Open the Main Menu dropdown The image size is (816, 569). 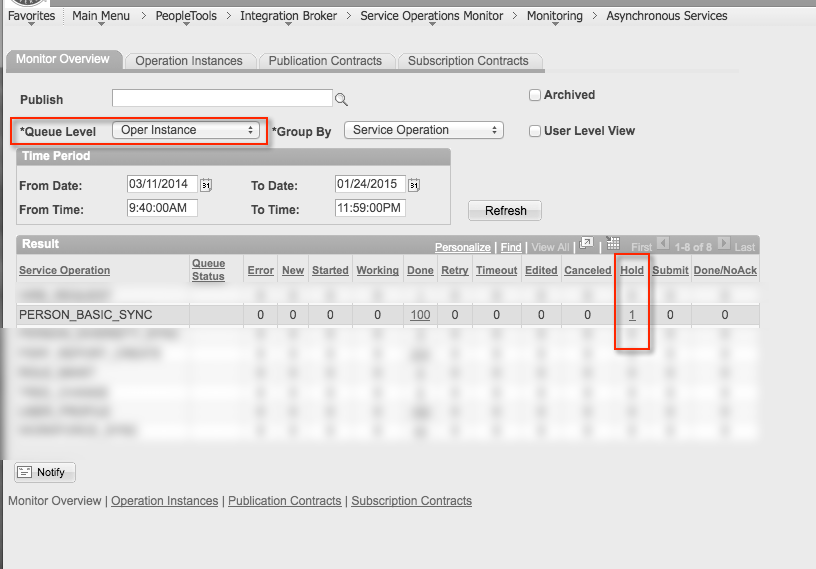coord(101,16)
